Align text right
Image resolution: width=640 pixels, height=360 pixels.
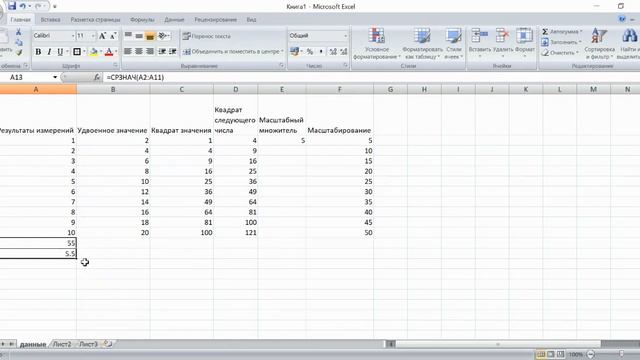pyautogui.click(x=150, y=51)
